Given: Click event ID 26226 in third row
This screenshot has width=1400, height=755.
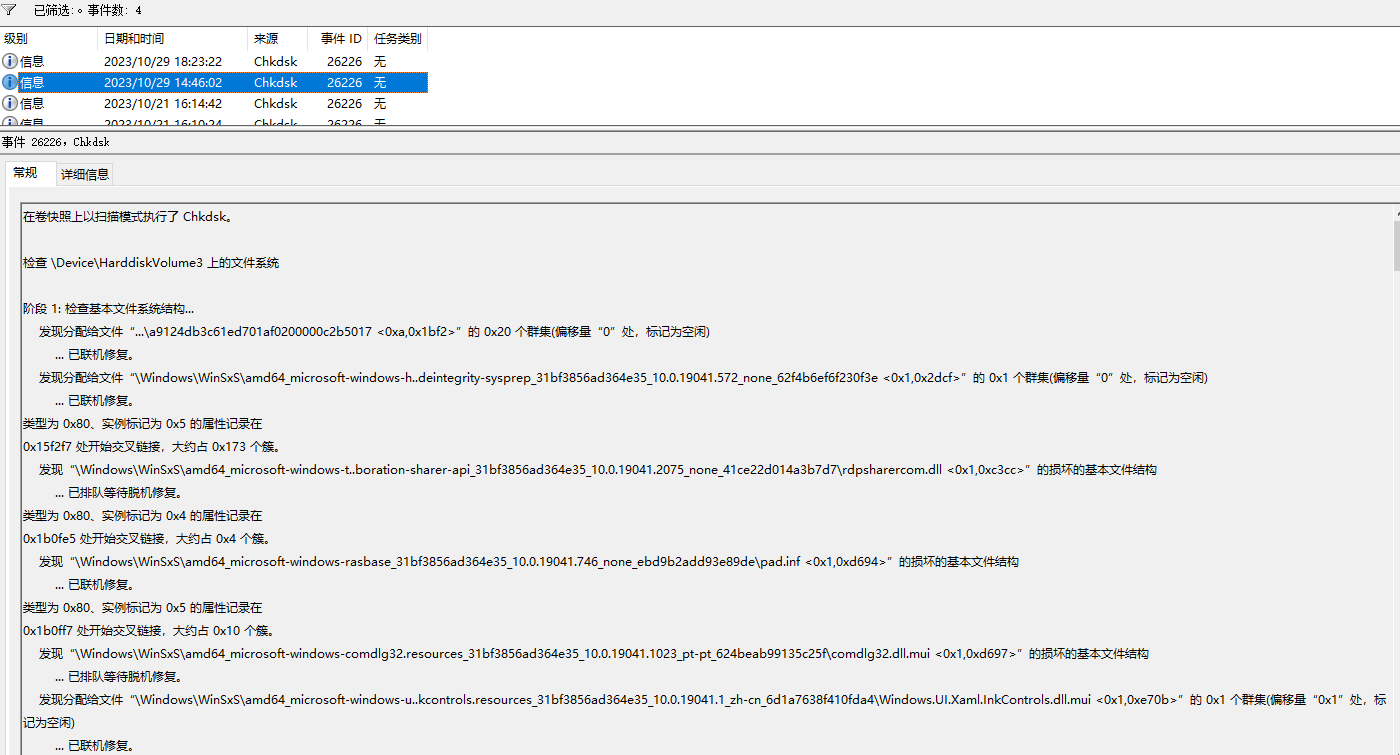Looking at the screenshot, I should pos(344,103).
